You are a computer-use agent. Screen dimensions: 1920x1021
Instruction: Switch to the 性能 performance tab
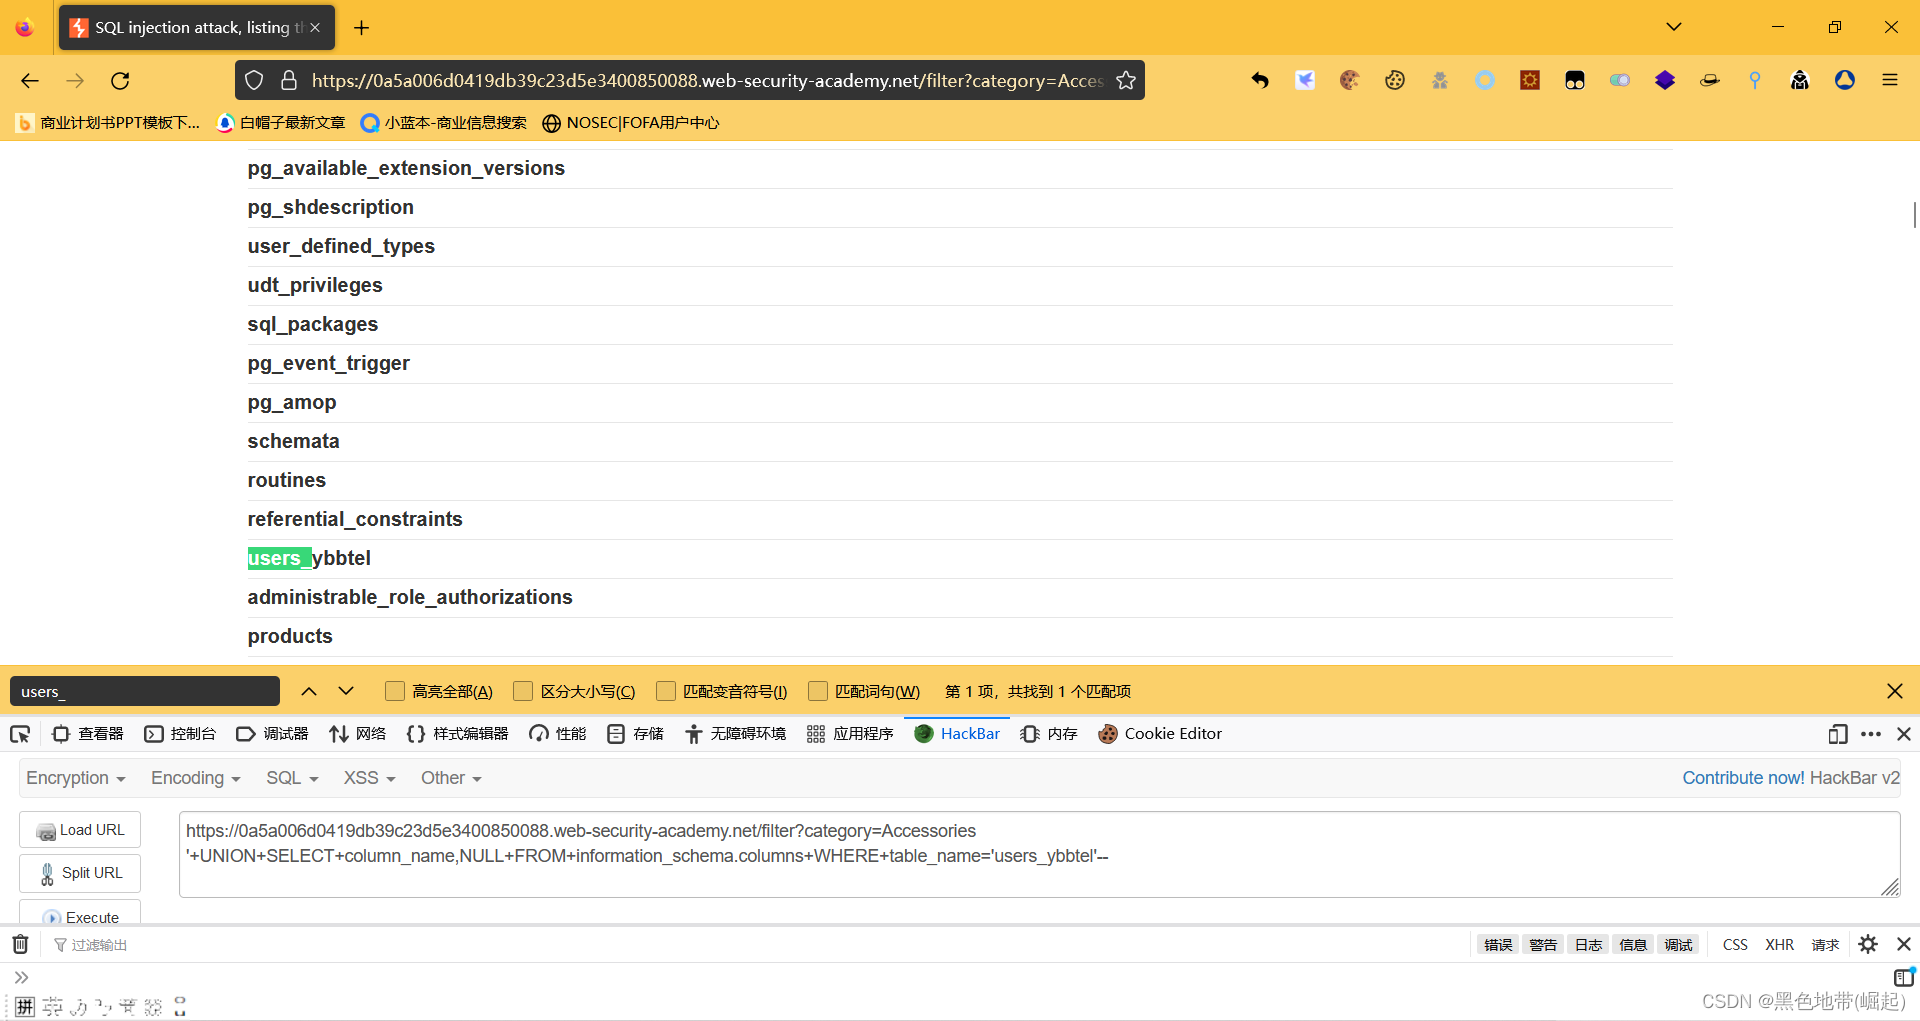pos(558,734)
